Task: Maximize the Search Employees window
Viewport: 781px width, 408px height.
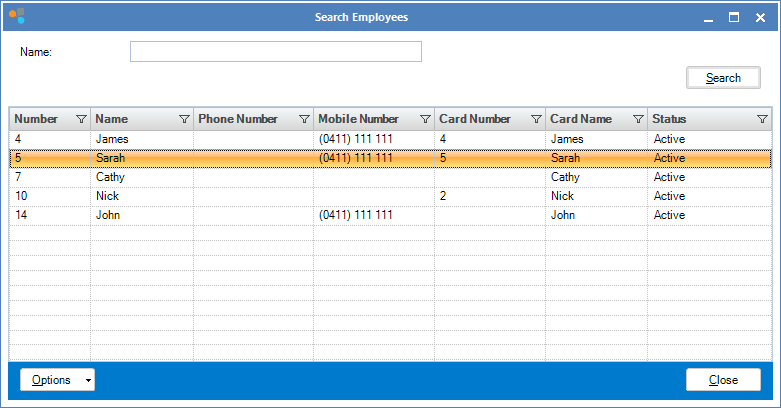Action: (733, 17)
